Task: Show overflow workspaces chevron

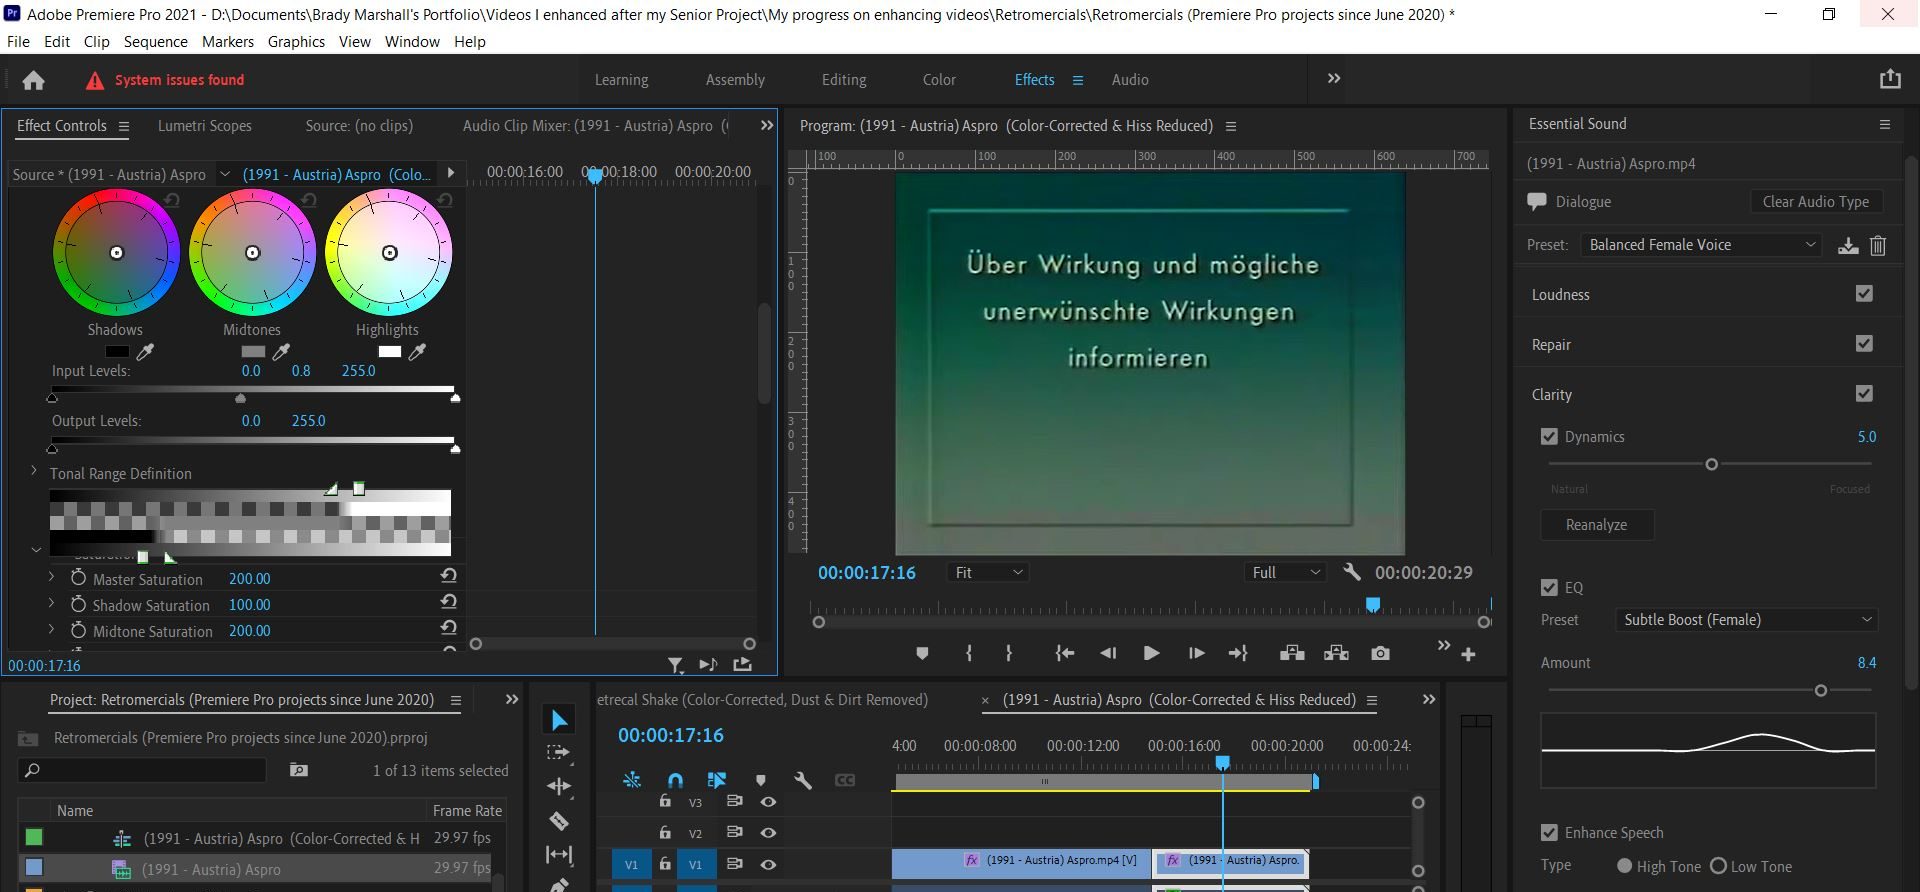Action: pos(1333,79)
